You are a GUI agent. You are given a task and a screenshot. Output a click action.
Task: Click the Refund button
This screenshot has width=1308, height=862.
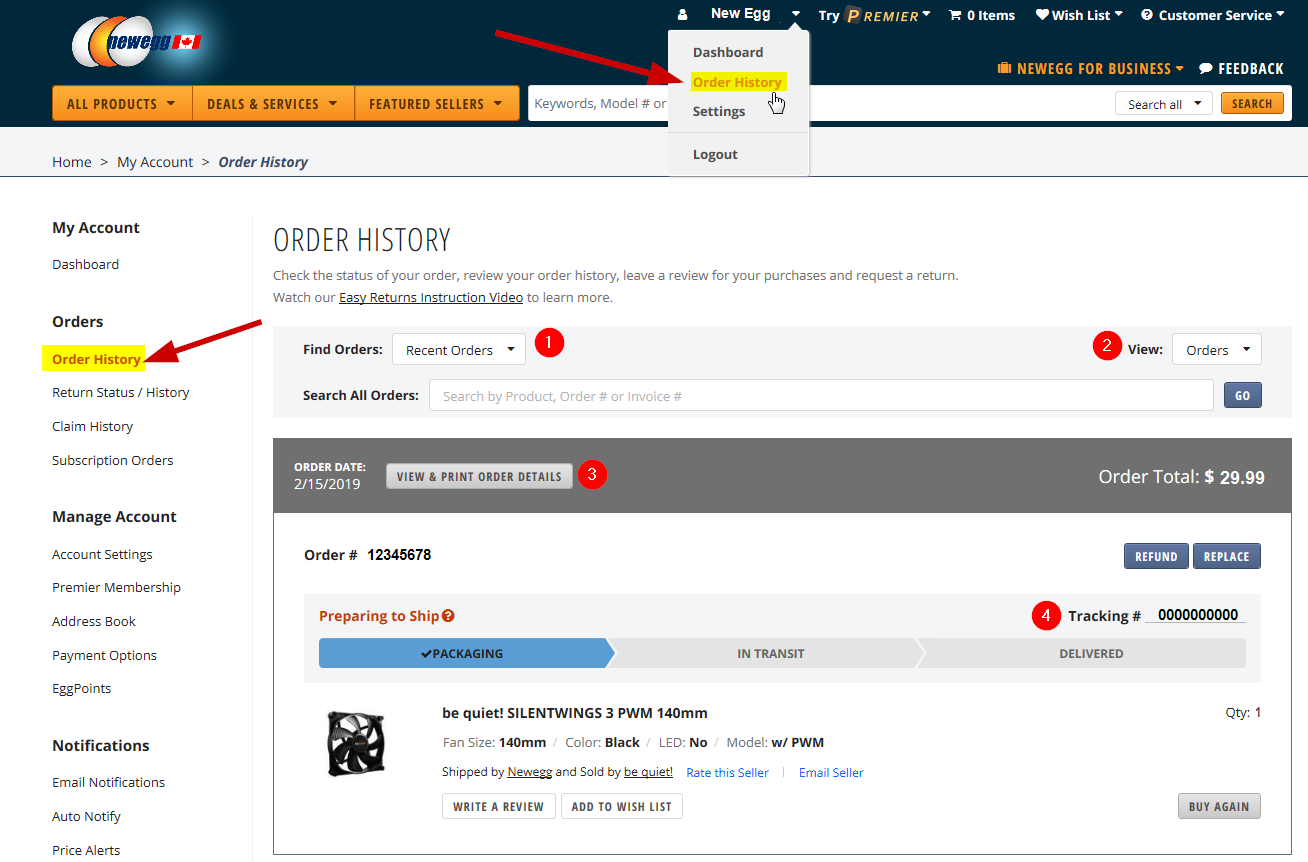click(x=1156, y=556)
